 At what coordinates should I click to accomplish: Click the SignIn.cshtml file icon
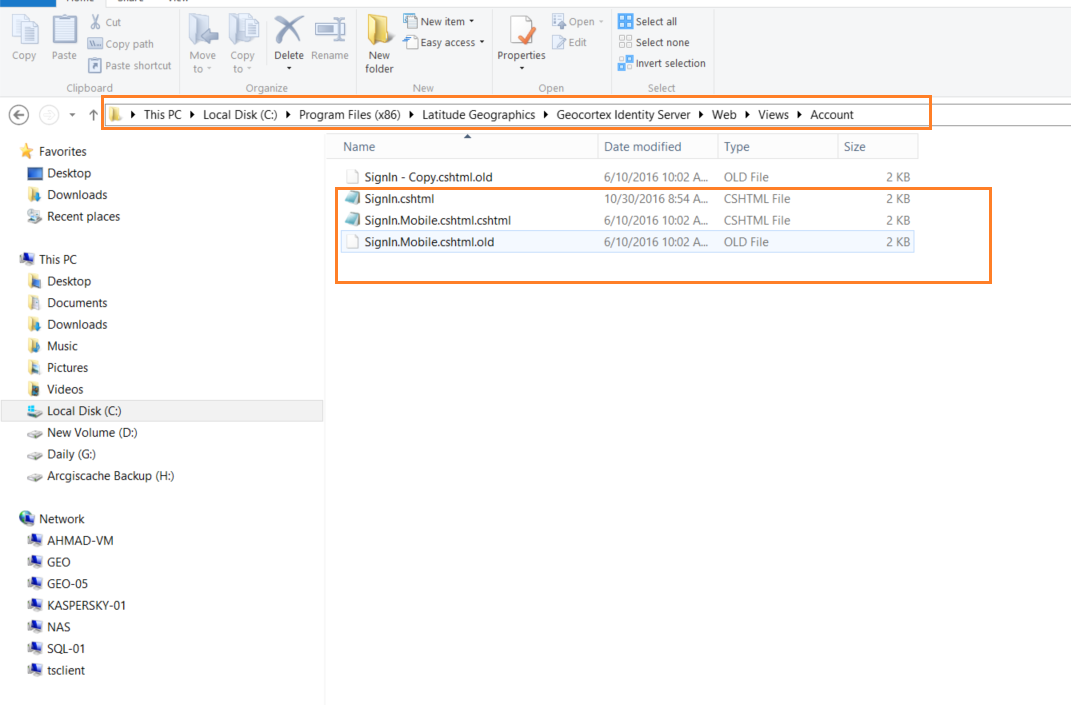[352, 198]
